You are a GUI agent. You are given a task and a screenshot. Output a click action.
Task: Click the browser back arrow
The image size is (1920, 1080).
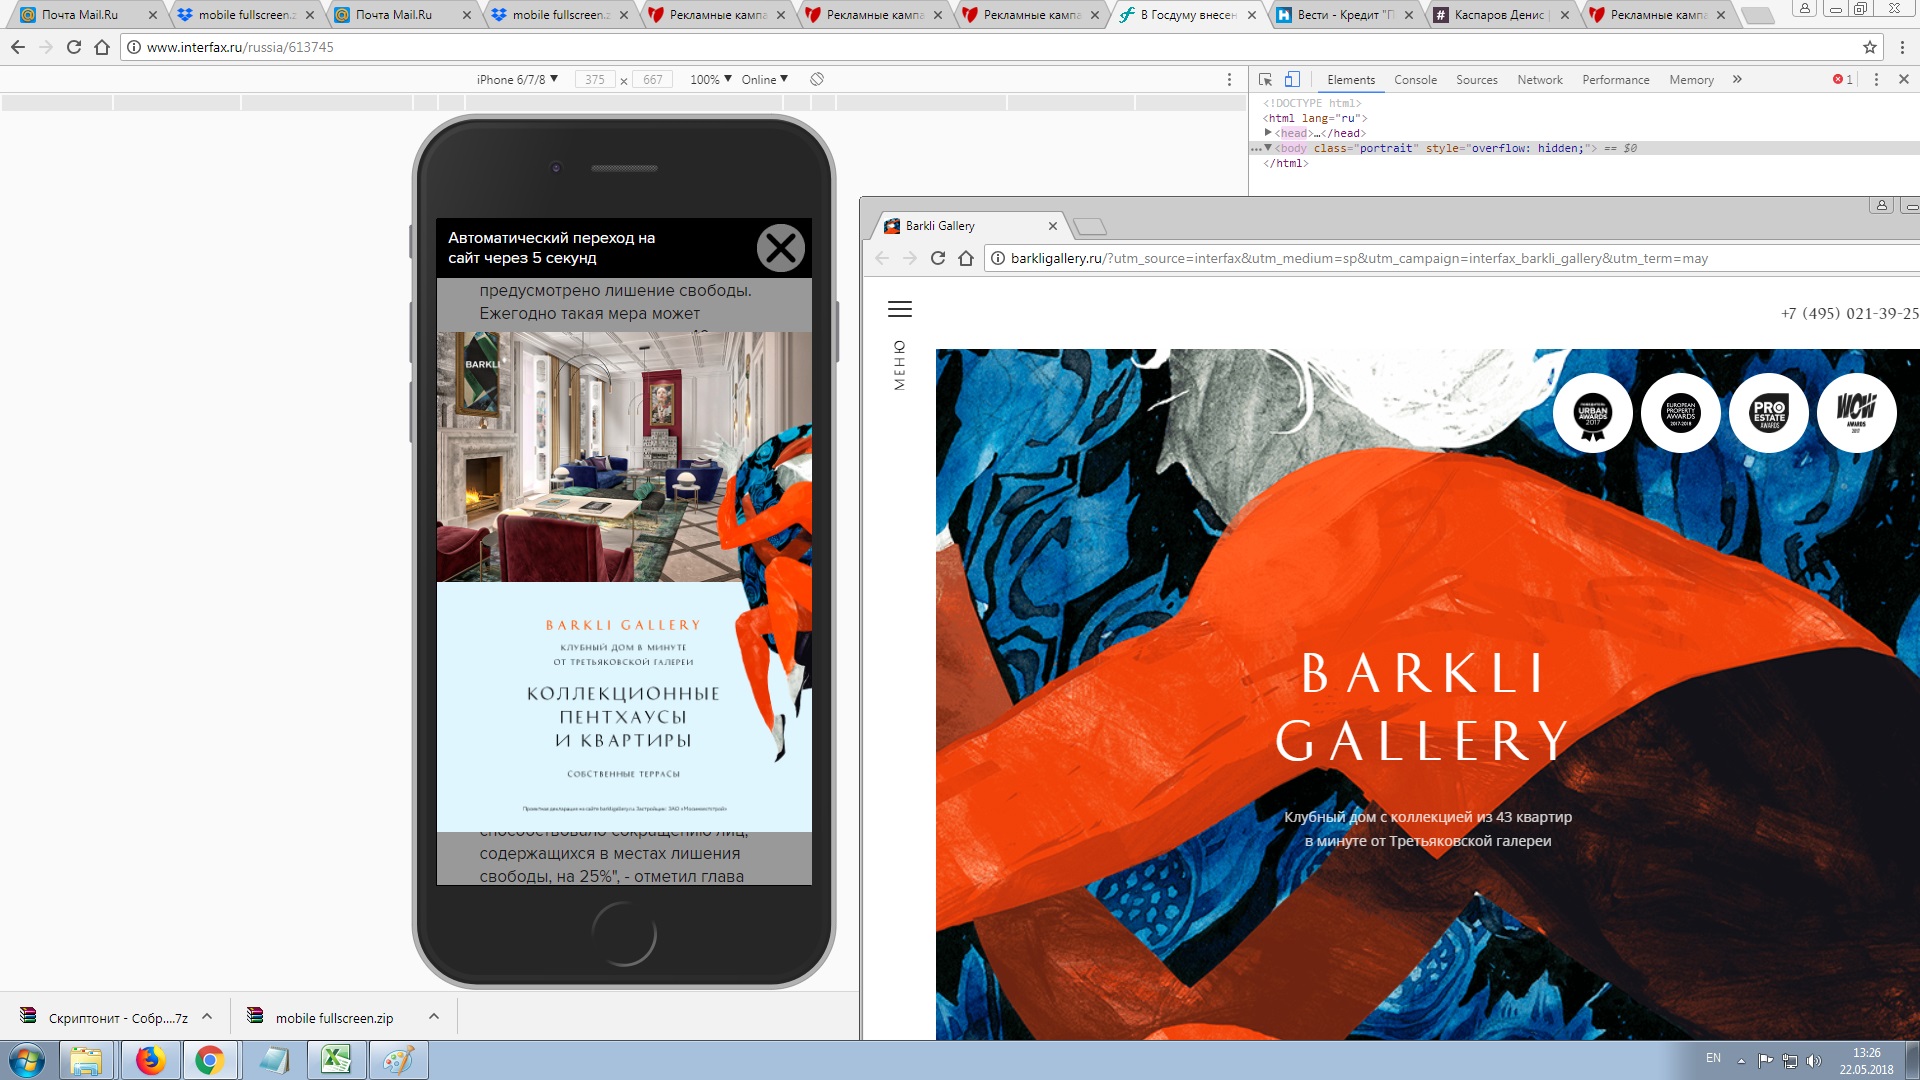pyautogui.click(x=18, y=47)
